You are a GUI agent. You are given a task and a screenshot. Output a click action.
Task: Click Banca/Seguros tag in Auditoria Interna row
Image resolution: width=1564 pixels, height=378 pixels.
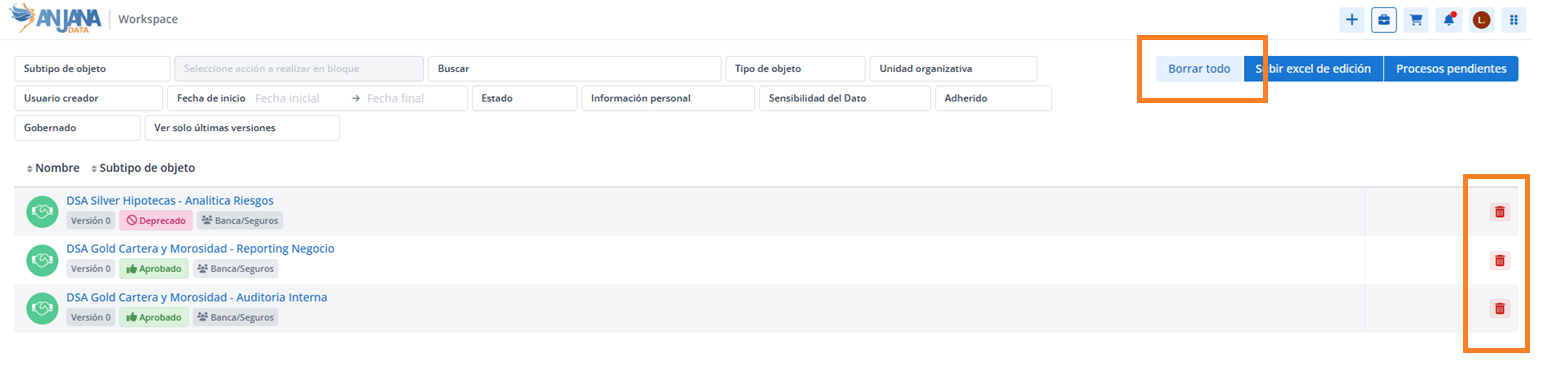[x=235, y=317]
